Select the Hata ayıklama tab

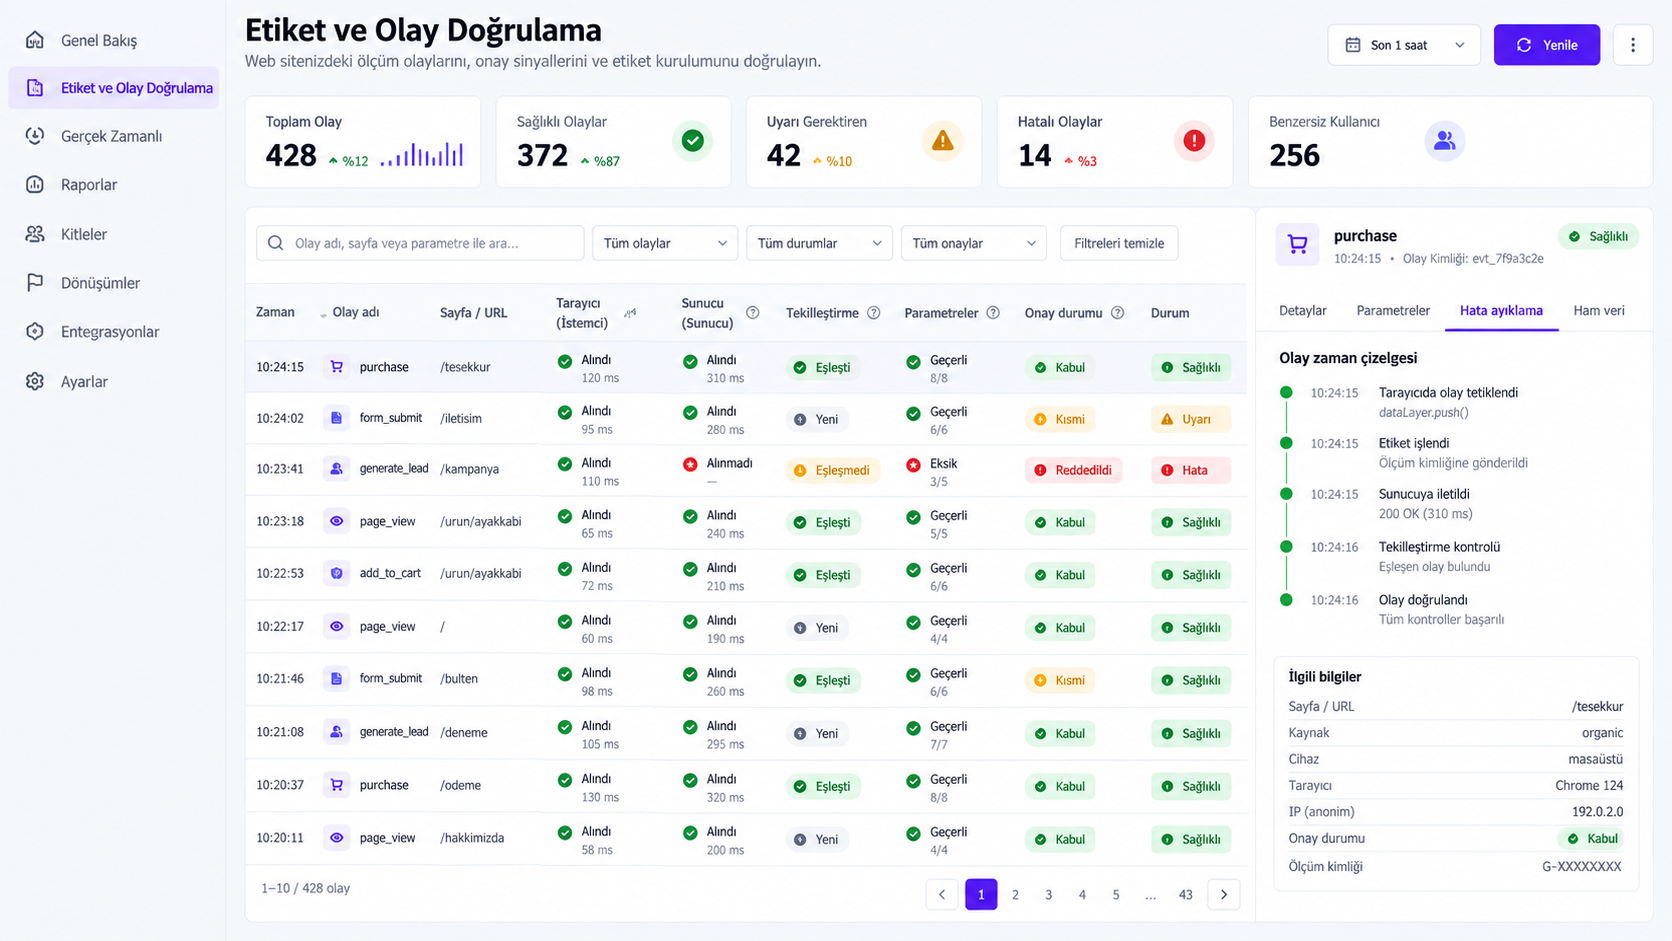tap(1501, 311)
